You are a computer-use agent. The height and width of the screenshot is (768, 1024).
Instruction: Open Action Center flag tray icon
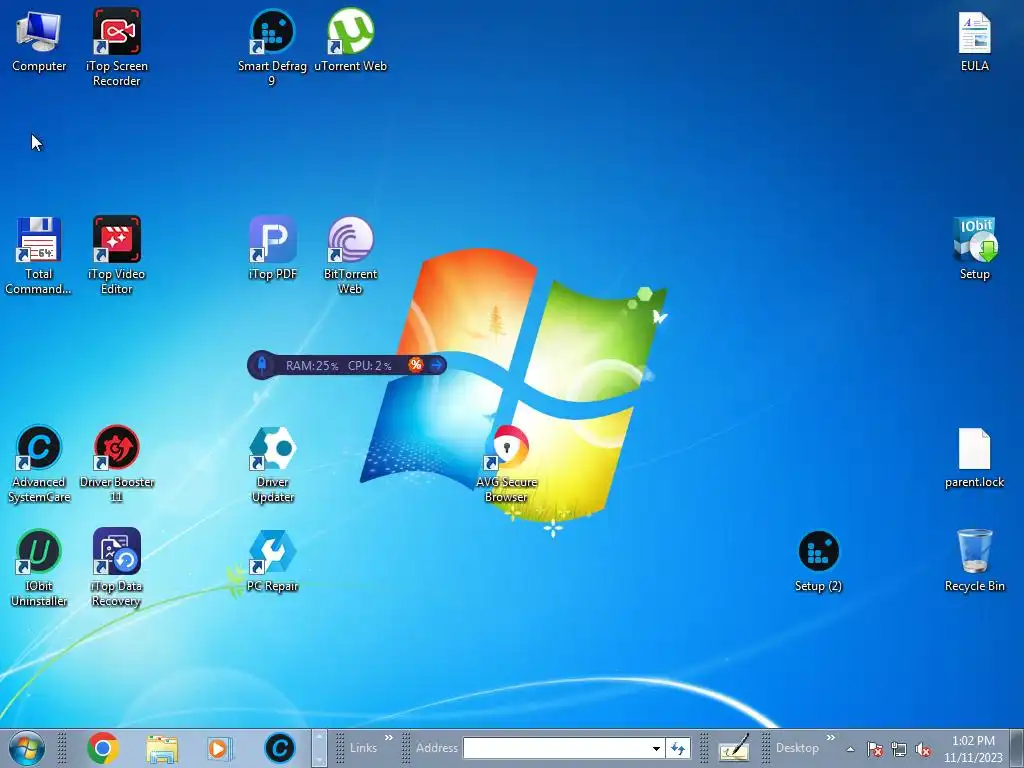(x=875, y=749)
